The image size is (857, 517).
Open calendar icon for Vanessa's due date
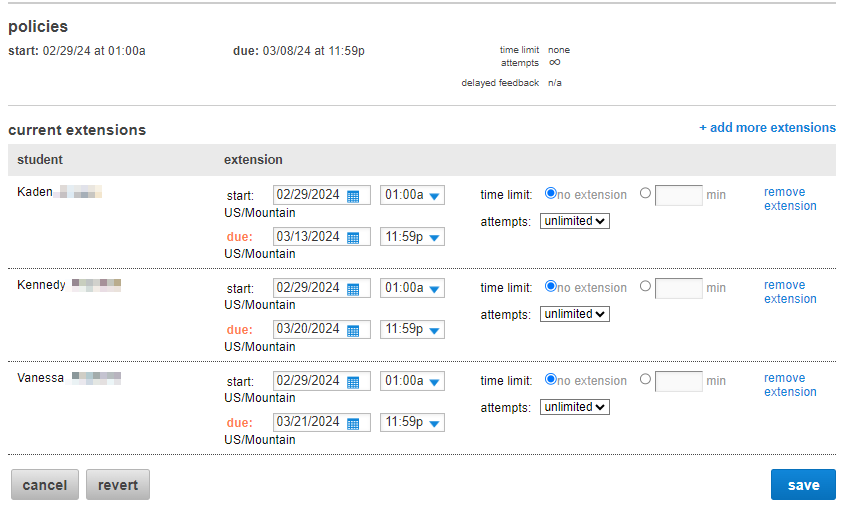pyautogui.click(x=353, y=423)
